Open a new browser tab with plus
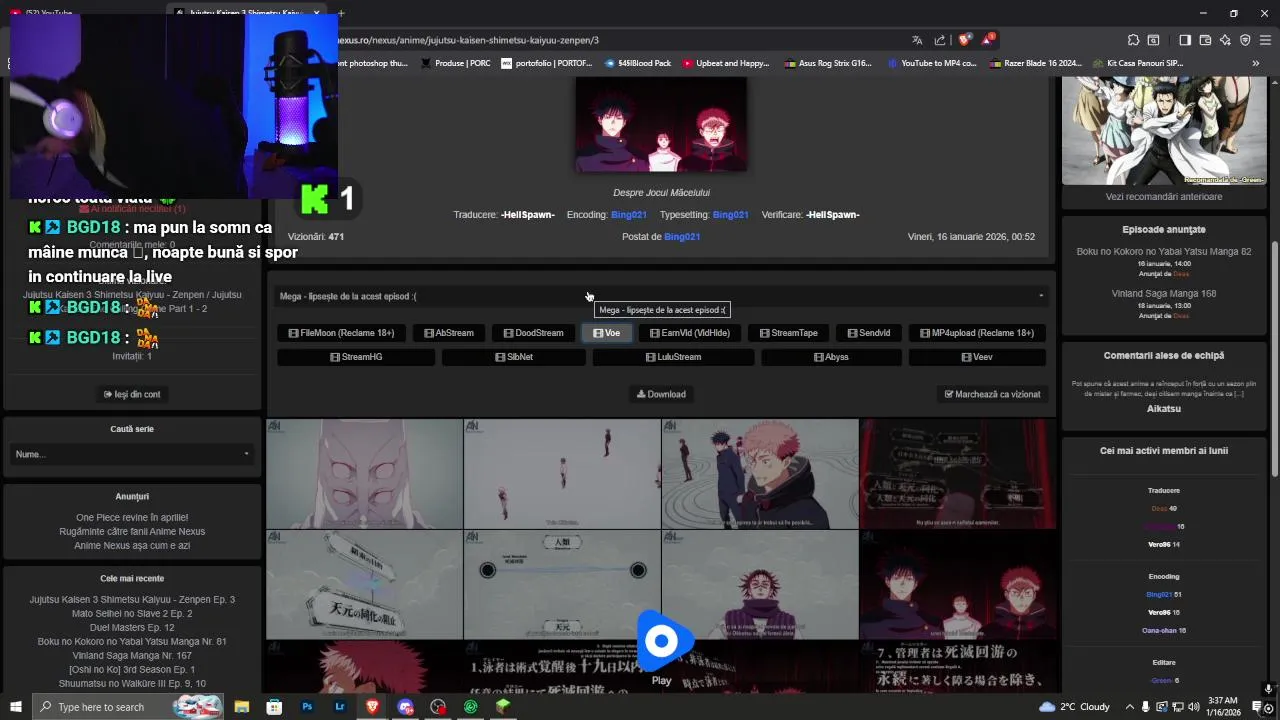Screen dimensions: 1280x720 (x=341, y=13)
